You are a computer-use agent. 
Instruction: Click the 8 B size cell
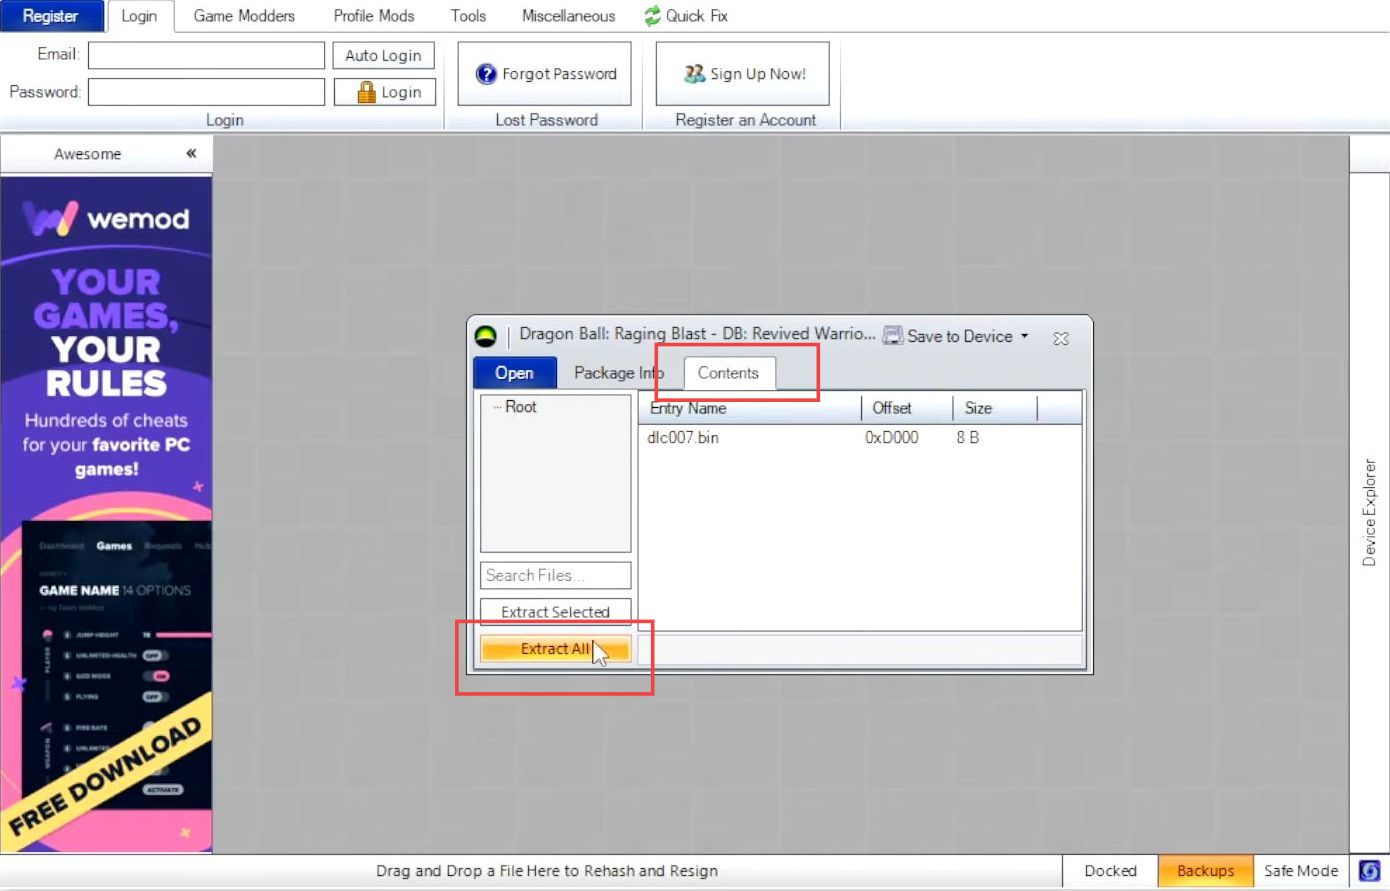point(967,437)
